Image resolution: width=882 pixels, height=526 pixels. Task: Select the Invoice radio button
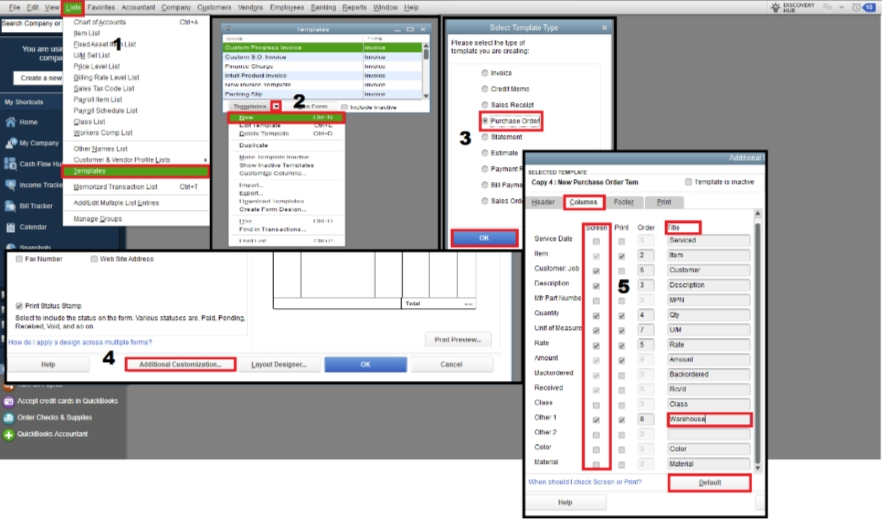point(485,73)
